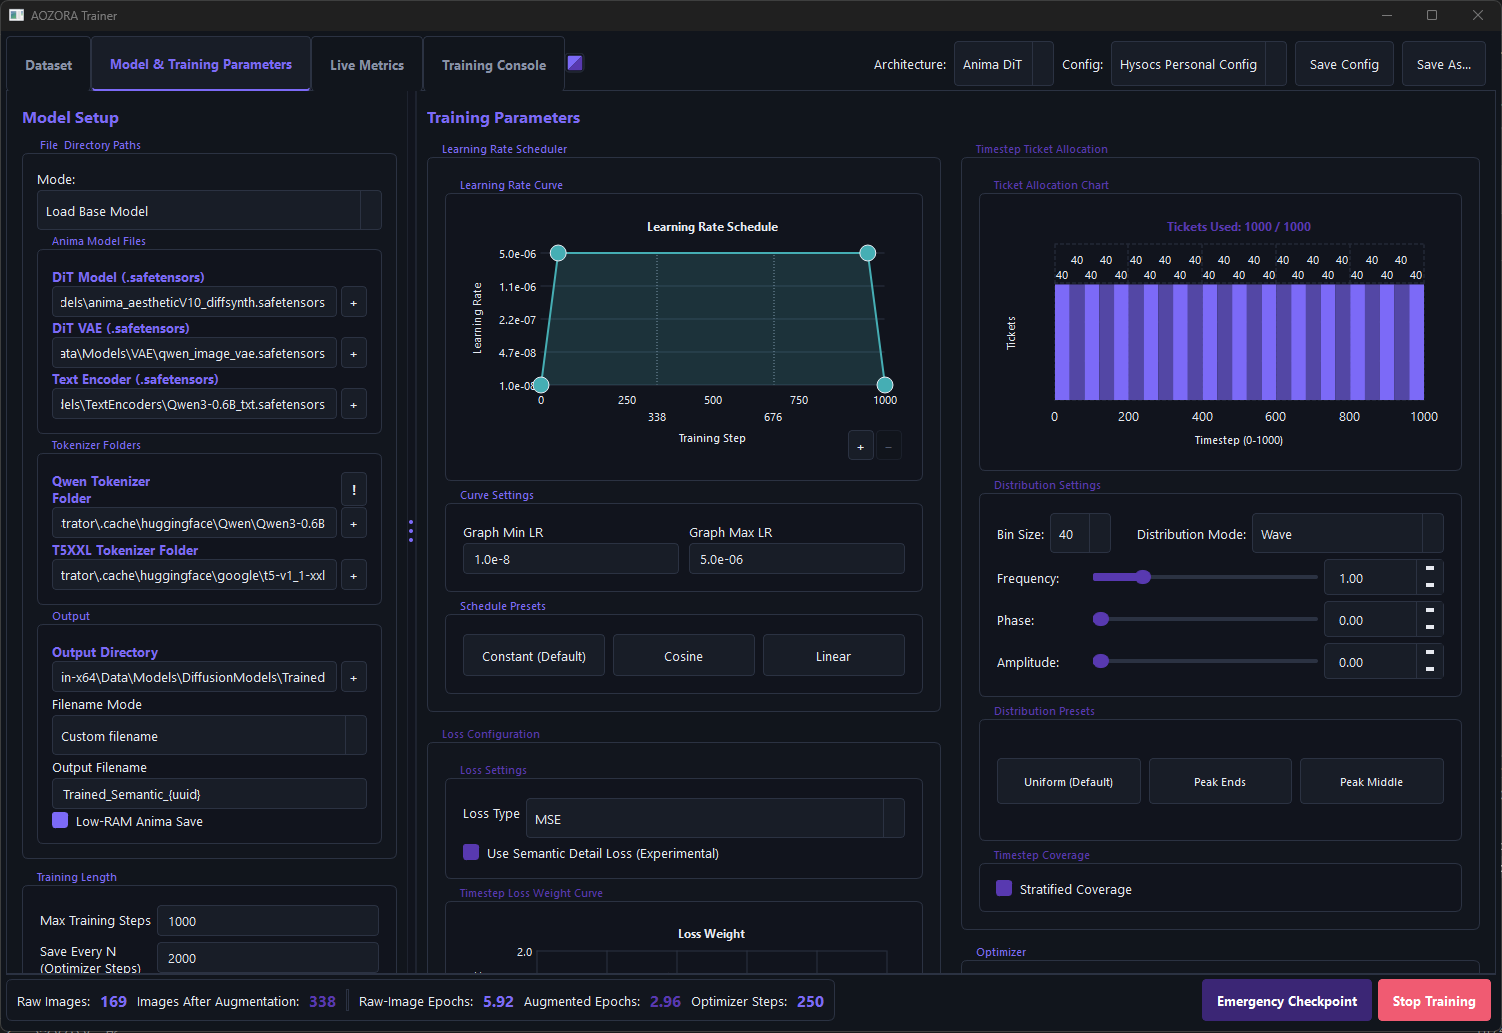Open the Distribution Mode Wave dropdown

coord(1348,534)
